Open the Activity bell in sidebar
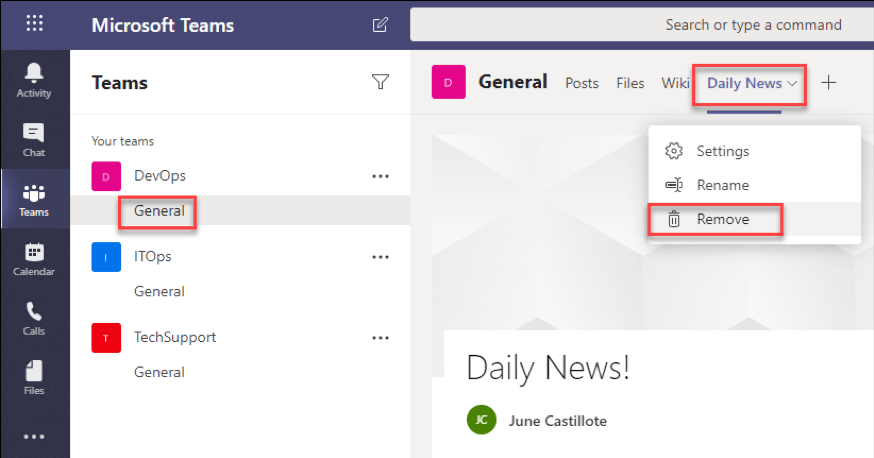 (34, 80)
